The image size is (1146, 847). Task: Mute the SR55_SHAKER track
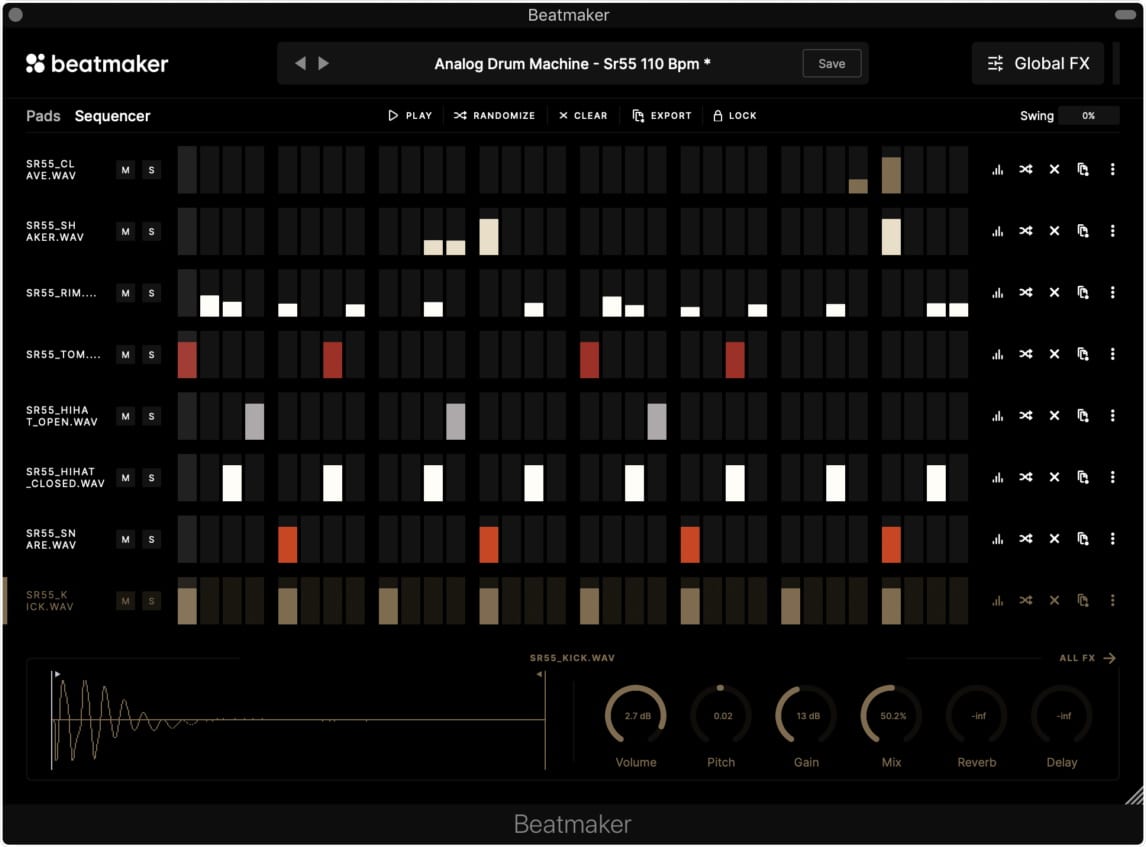click(126, 232)
